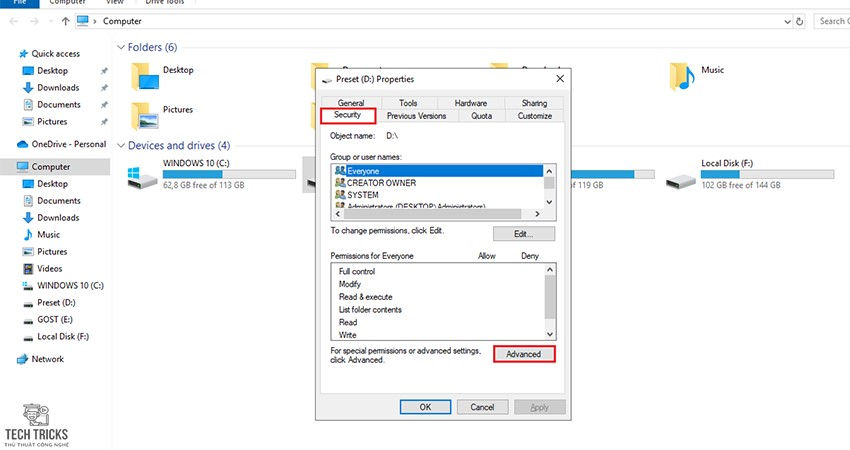
Task: Click 102 GB free of 144 GB text
Action: coord(741,185)
